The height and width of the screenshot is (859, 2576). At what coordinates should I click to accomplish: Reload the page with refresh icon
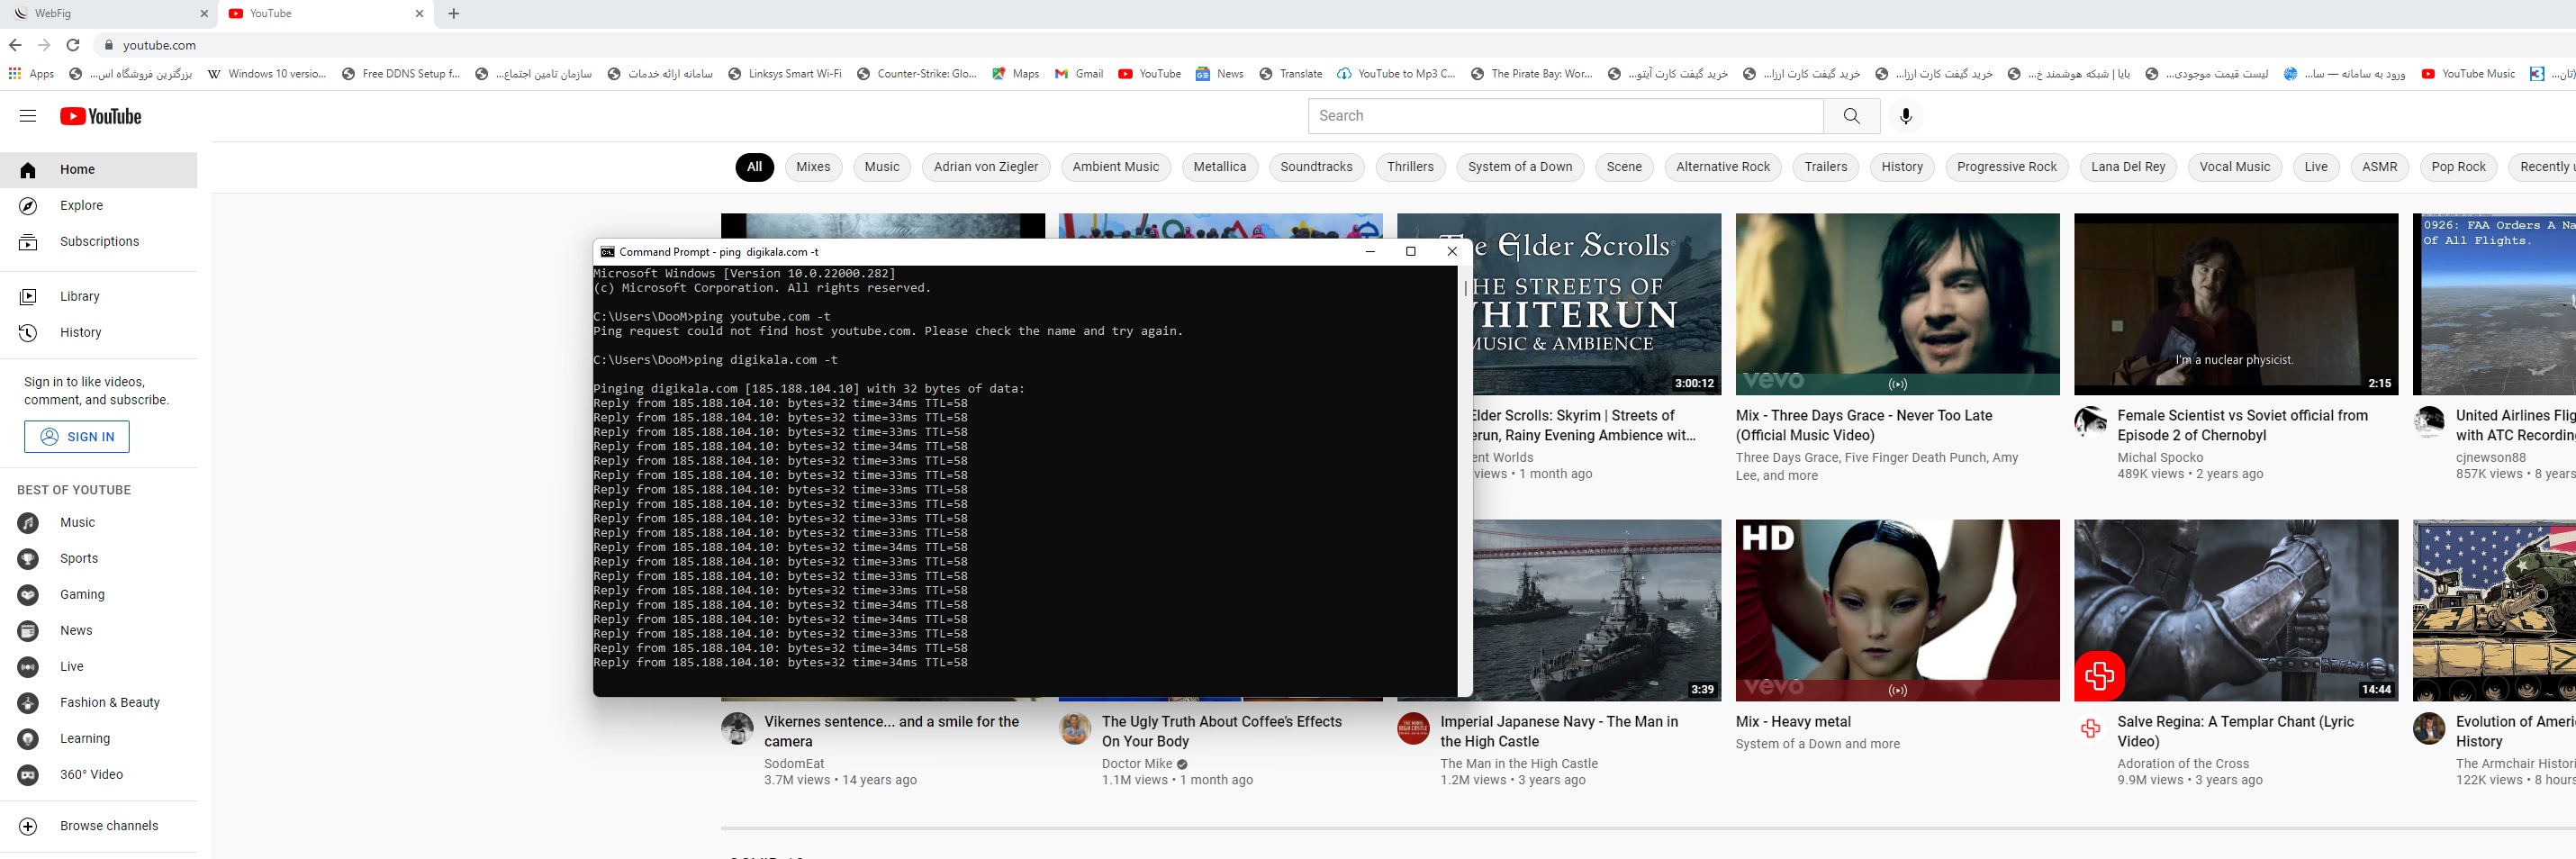tap(72, 45)
